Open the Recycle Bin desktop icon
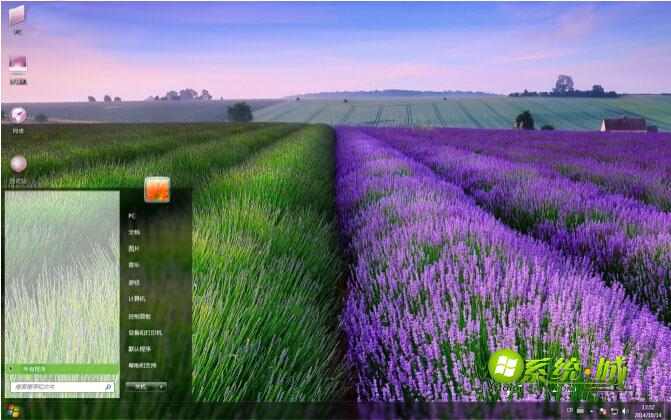The height and width of the screenshot is (420, 671). pos(18,164)
